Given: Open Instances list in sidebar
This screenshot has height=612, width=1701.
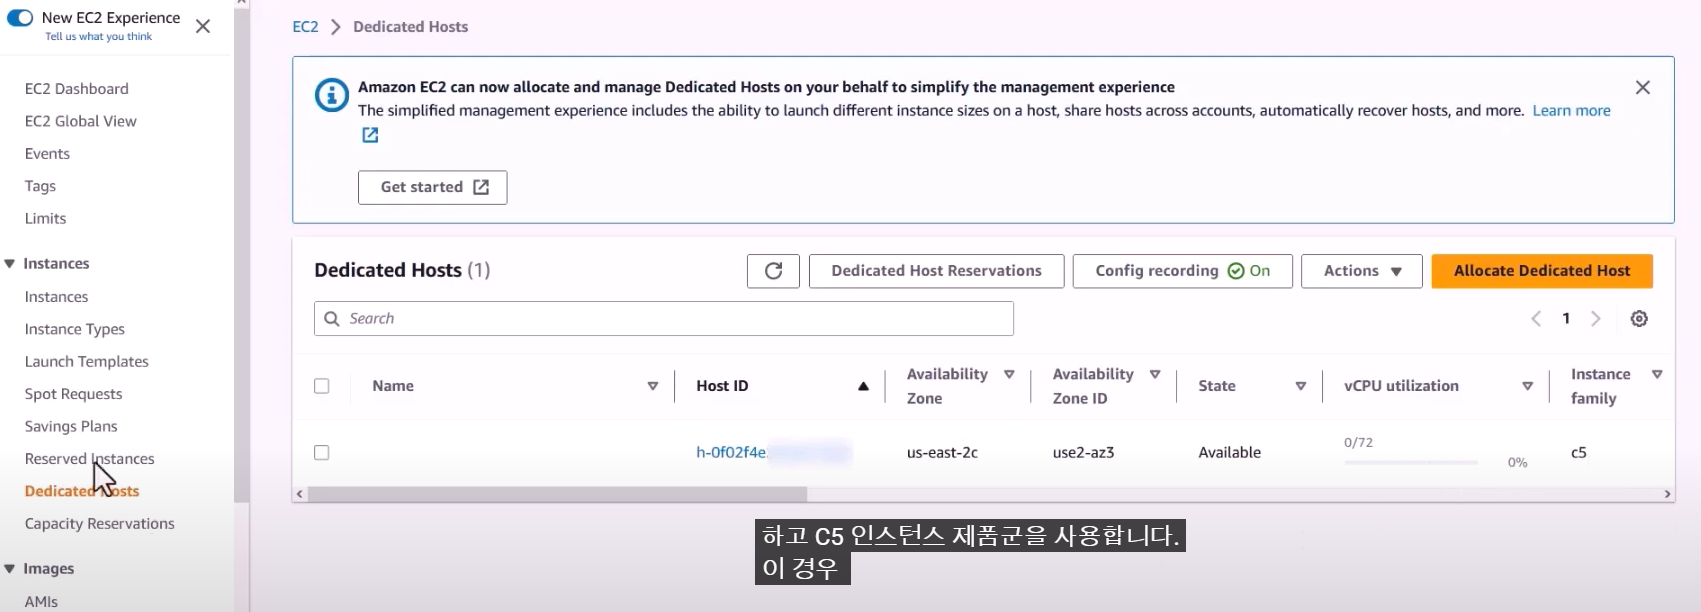Looking at the screenshot, I should 56,297.
